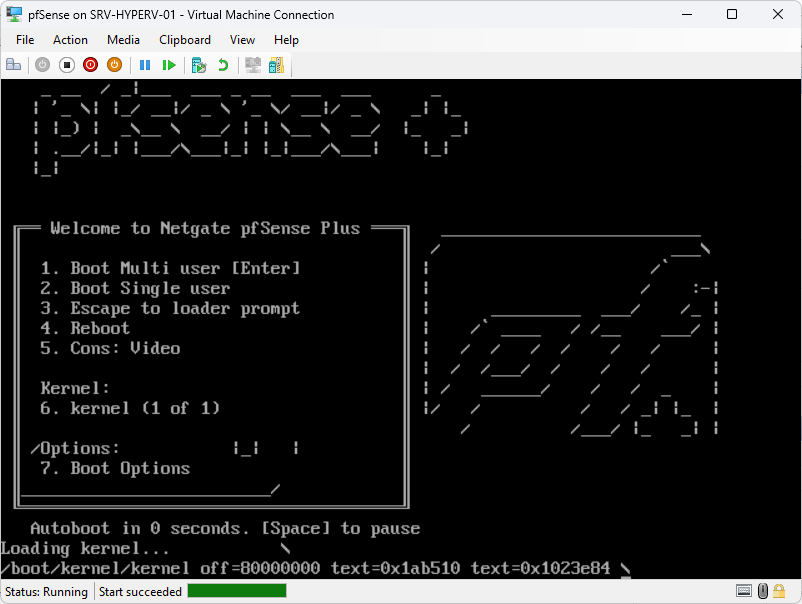
Task: Click the keyboard icon in the status bar
Action: point(743,591)
